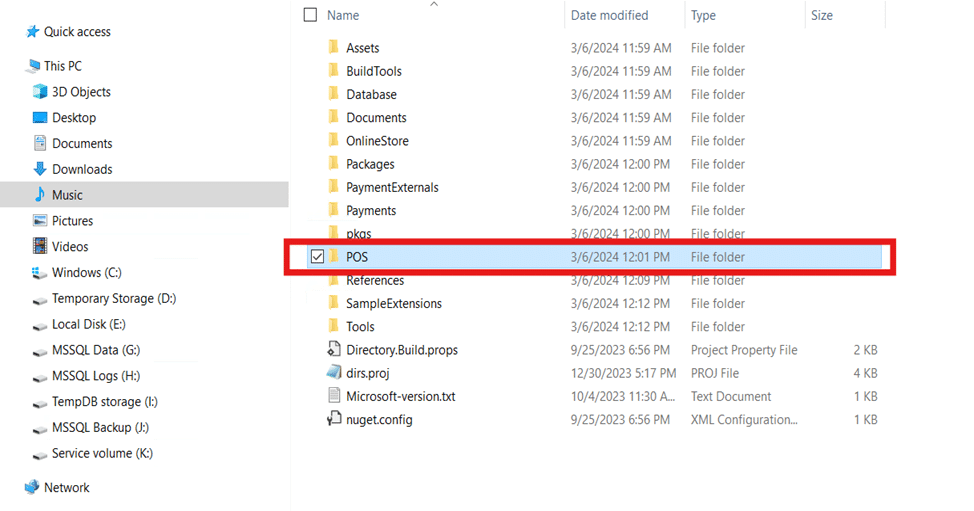
Task: Sort files by Name column
Action: coord(343,15)
